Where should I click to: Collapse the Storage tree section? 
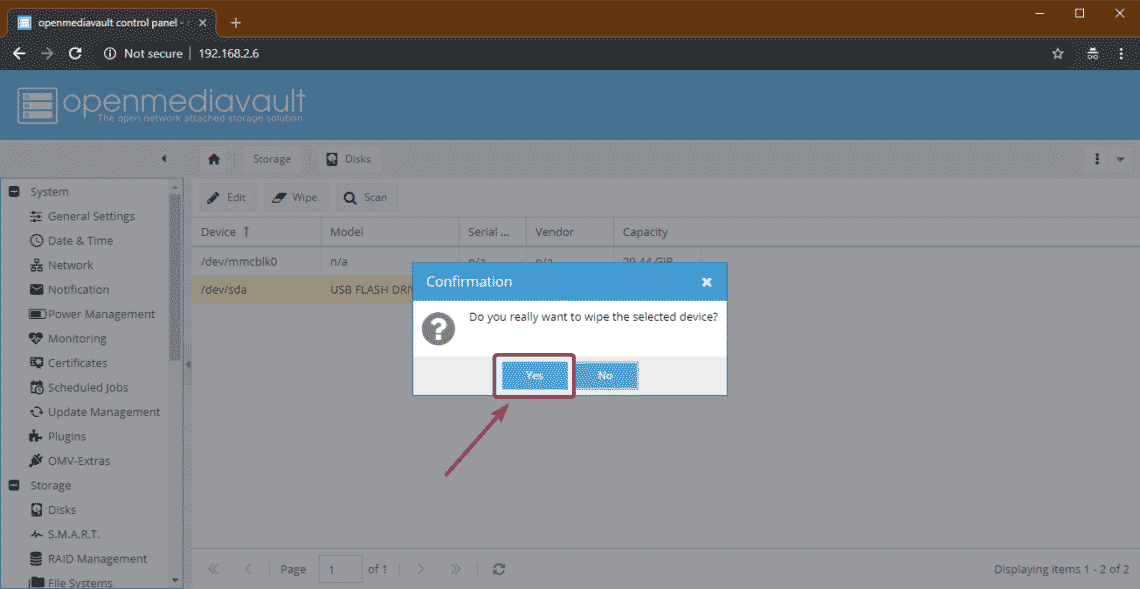pos(15,485)
